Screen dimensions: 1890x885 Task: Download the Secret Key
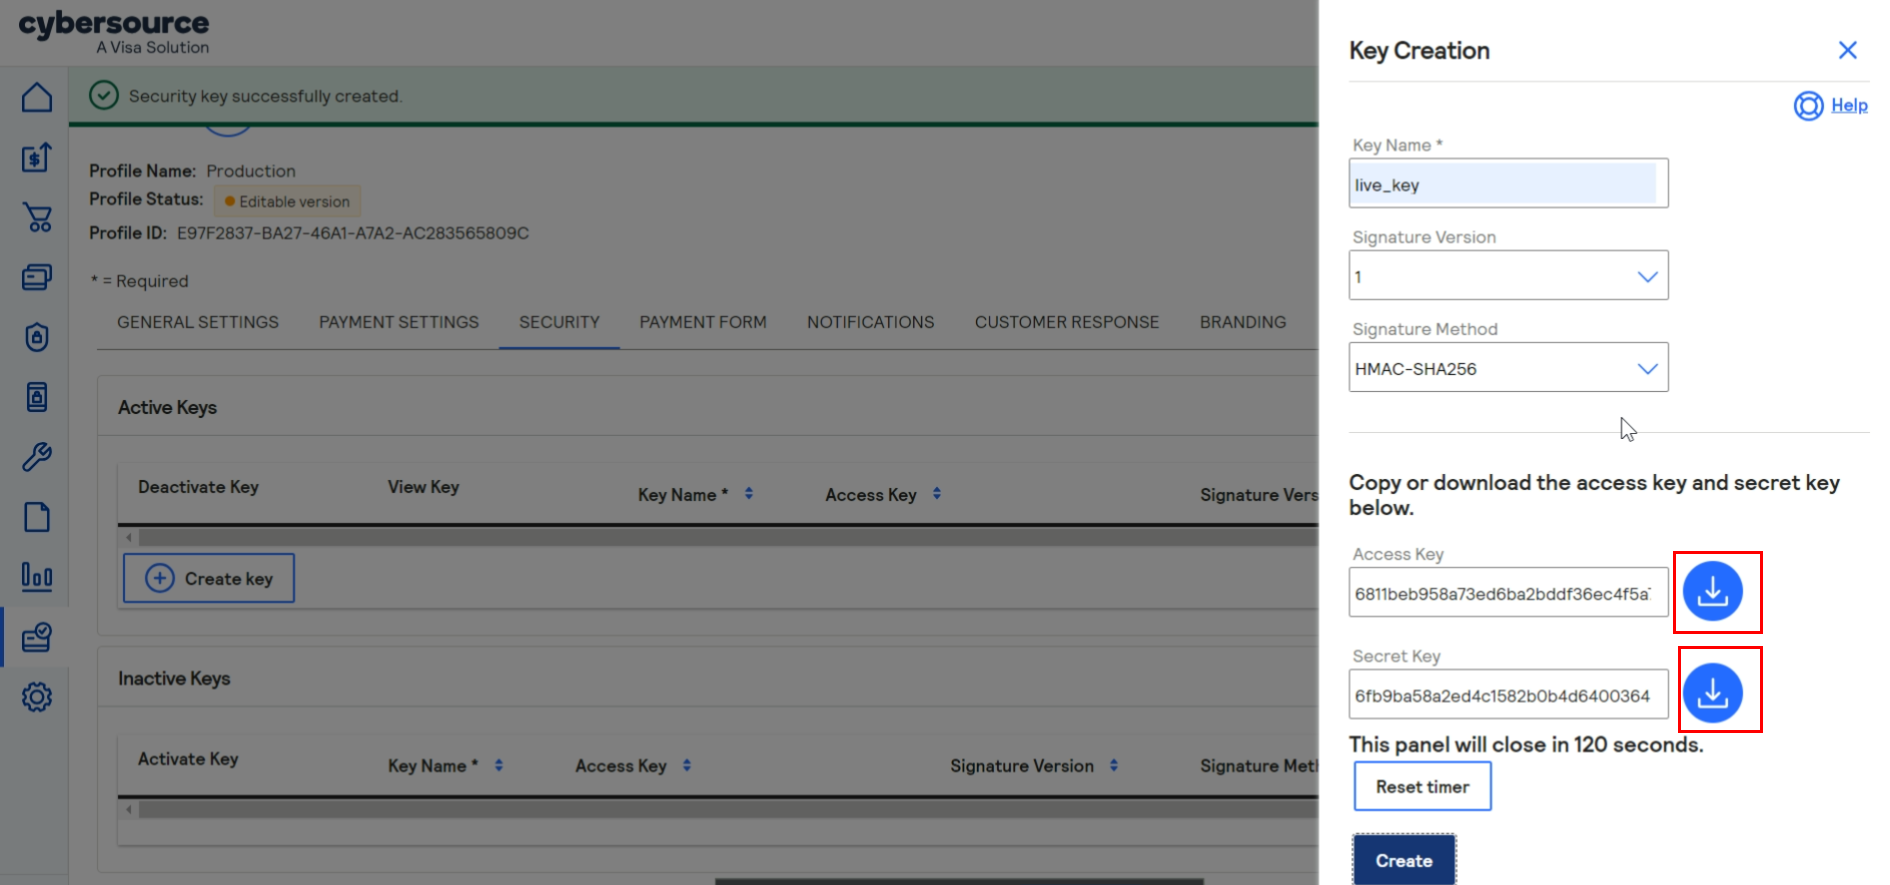[x=1712, y=693]
